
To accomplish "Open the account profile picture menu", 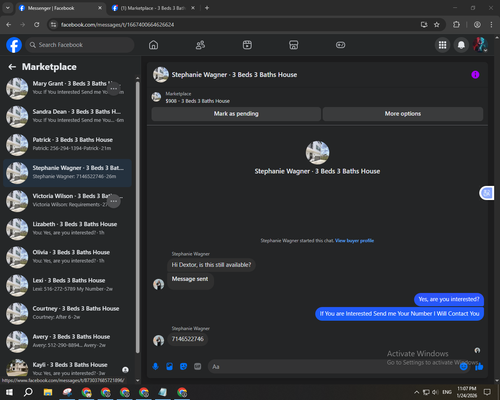I will pyautogui.click(x=480, y=45).
